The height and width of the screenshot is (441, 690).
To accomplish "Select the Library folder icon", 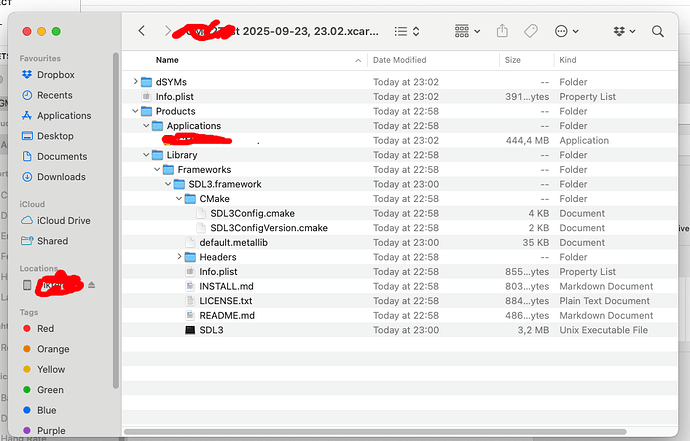I will coord(158,155).
